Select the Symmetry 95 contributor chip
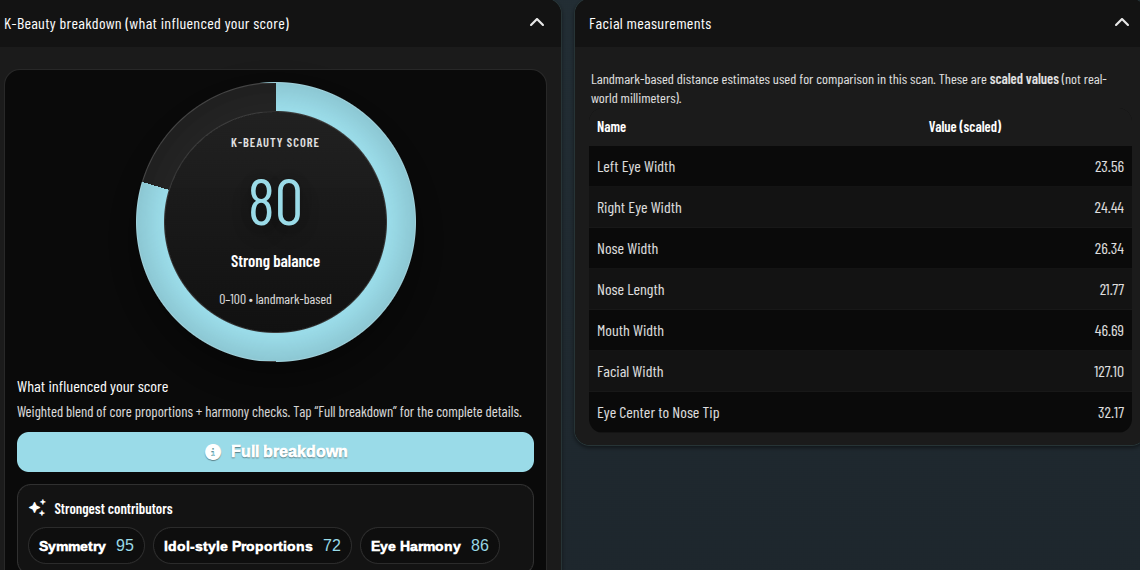Screen dimensions: 1140x570 (86, 546)
